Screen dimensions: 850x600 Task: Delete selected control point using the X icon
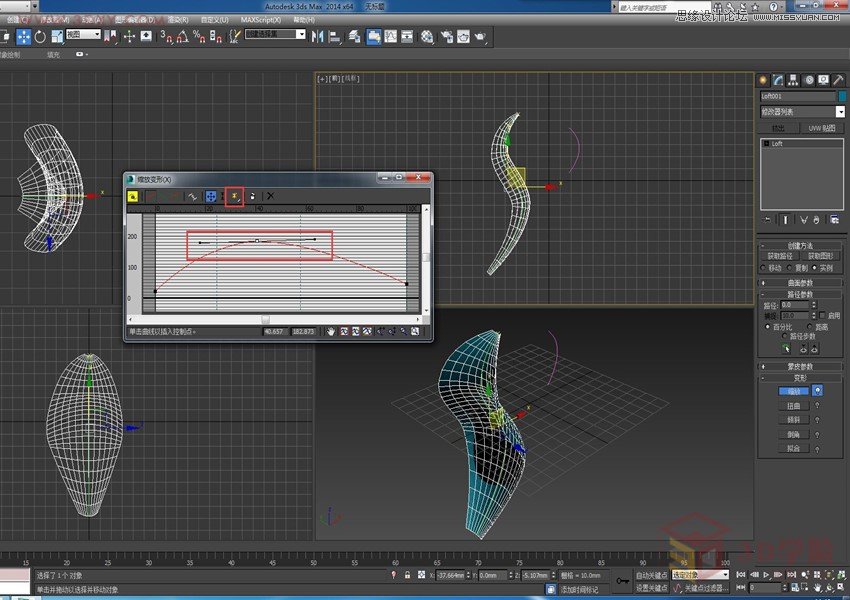click(271, 196)
